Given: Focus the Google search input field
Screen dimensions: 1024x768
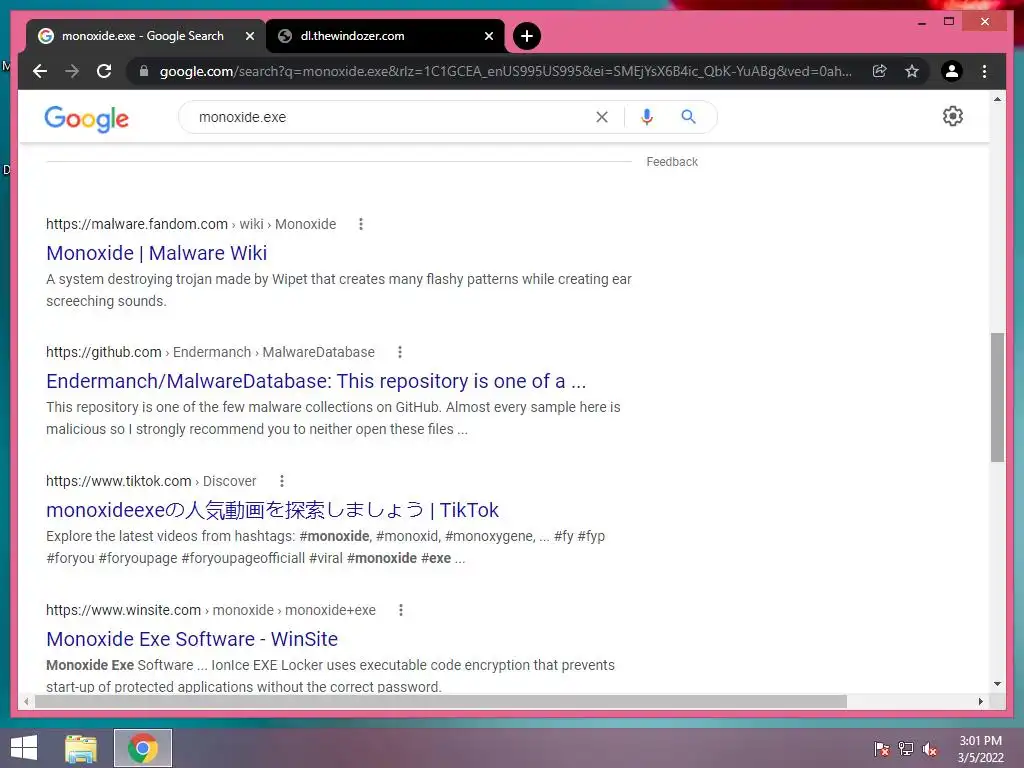Looking at the screenshot, I should 392,117.
